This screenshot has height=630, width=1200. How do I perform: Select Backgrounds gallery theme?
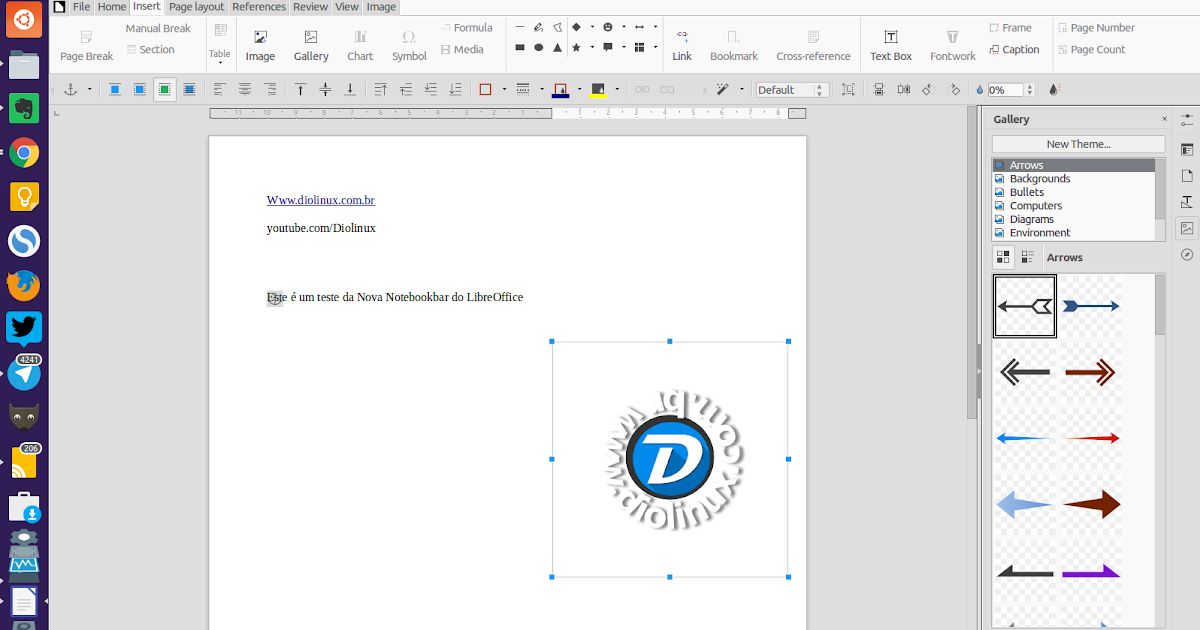click(x=1073, y=178)
